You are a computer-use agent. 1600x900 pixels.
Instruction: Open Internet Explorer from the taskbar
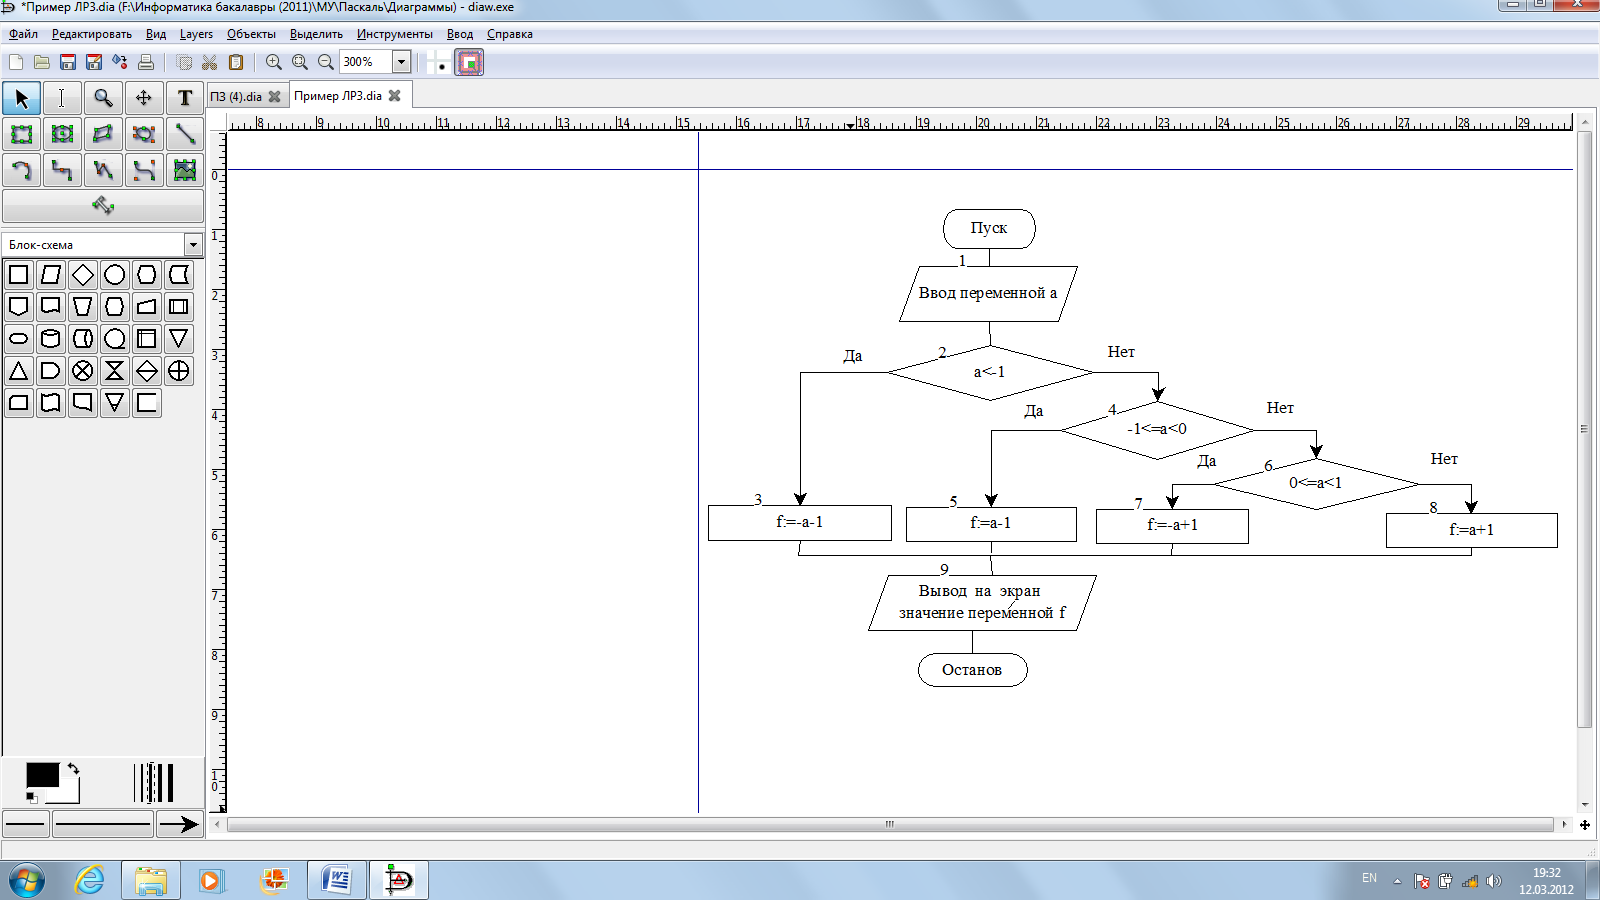pyautogui.click(x=90, y=880)
